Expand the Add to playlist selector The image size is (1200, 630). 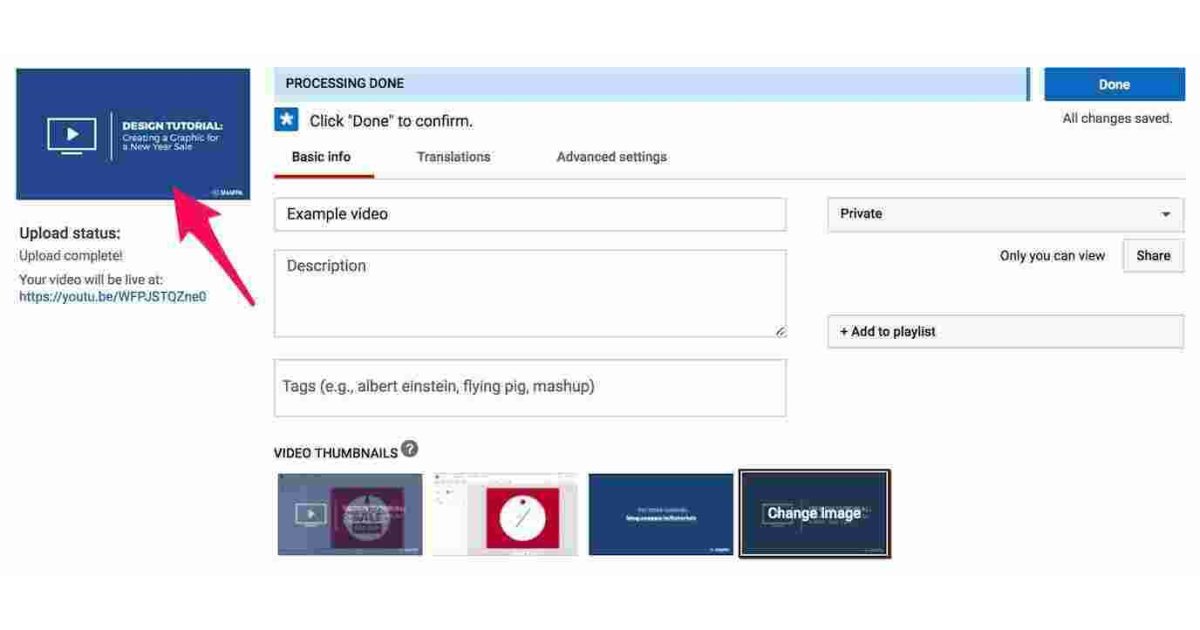(x=1005, y=332)
